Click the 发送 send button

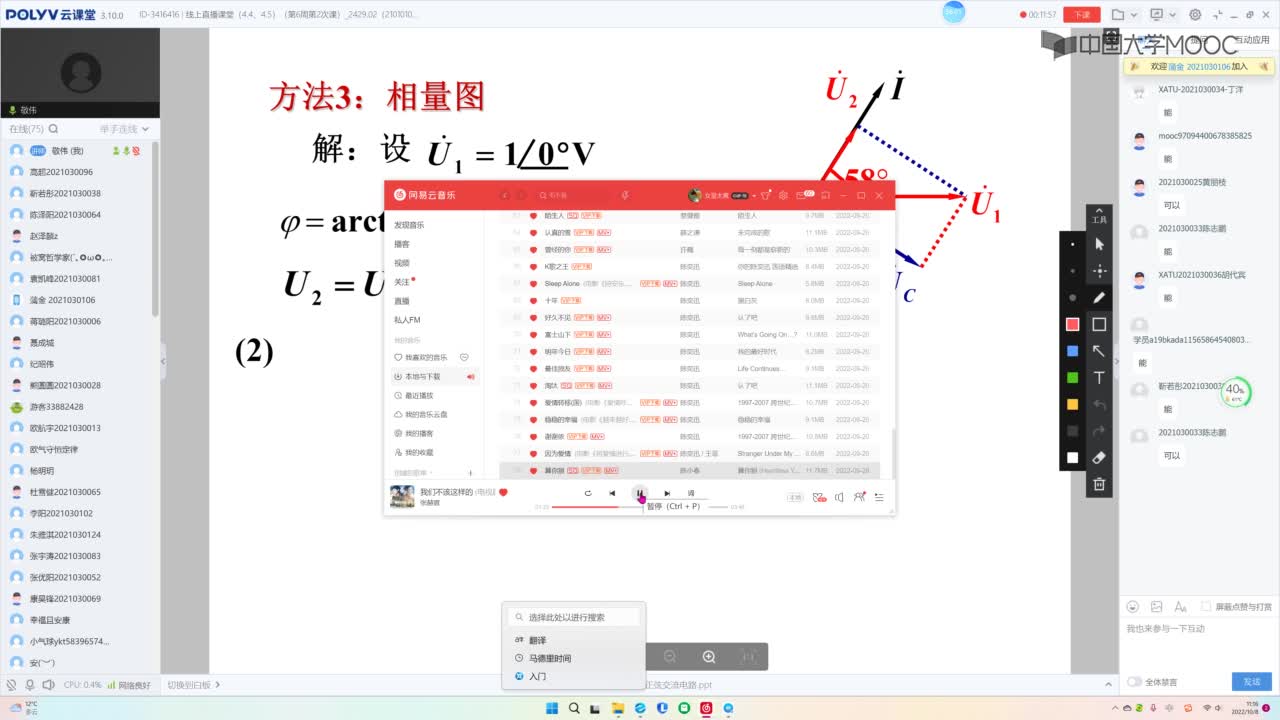[1252, 681]
